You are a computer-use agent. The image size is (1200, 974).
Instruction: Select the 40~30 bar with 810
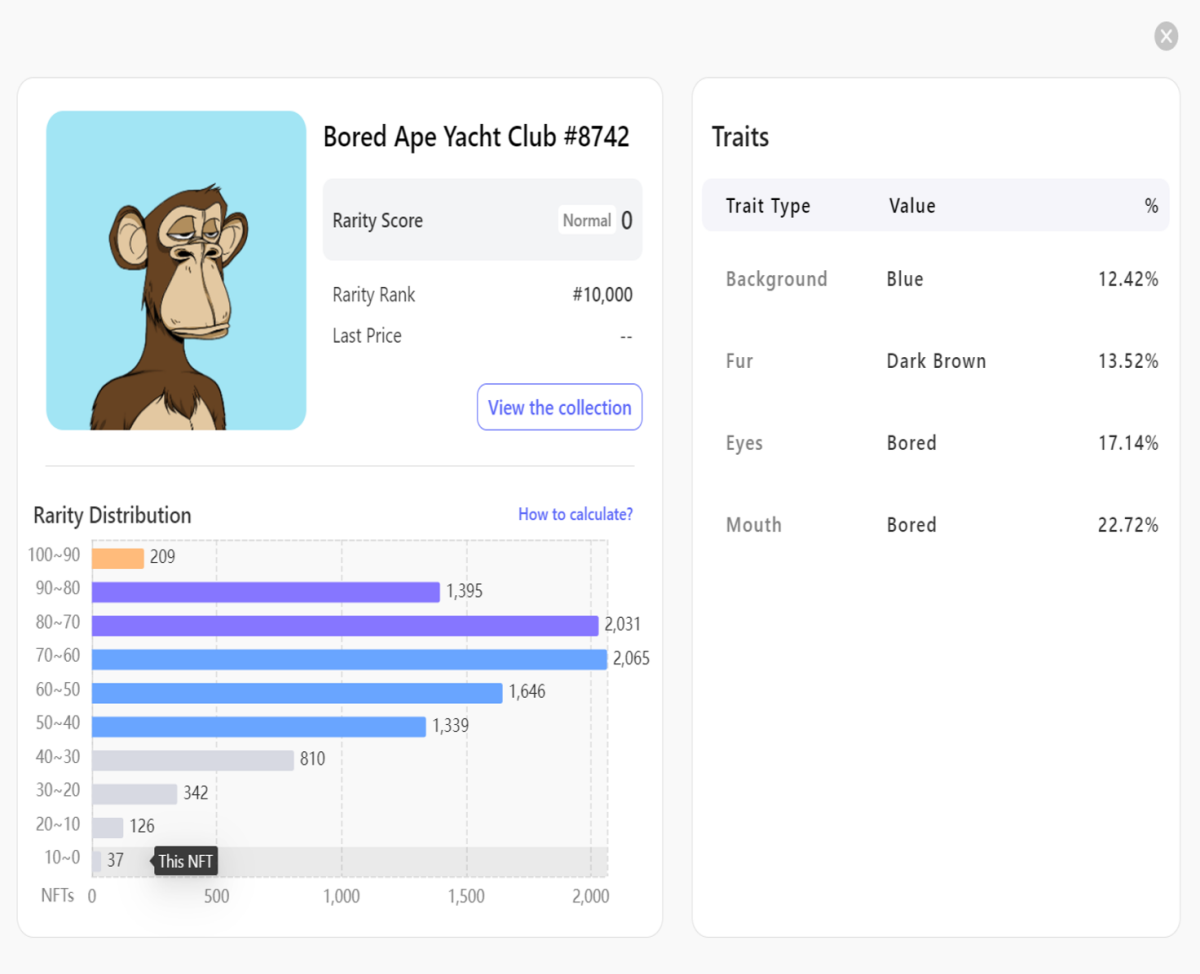click(193, 760)
